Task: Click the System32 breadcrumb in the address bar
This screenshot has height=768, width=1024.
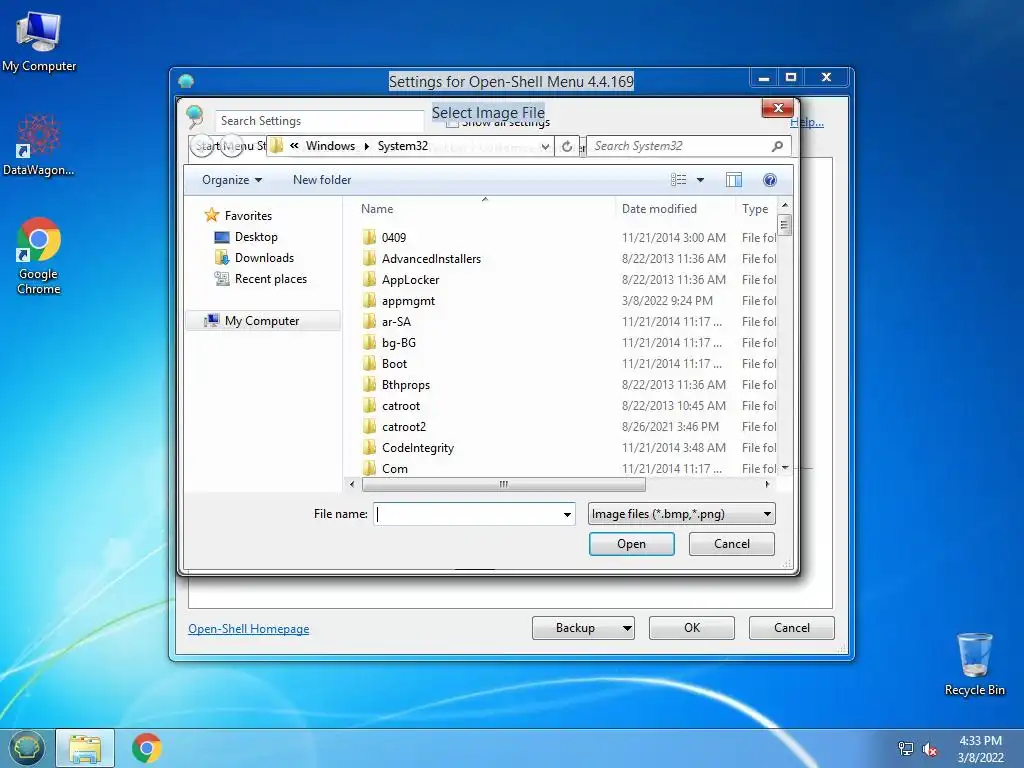Action: pos(403,146)
